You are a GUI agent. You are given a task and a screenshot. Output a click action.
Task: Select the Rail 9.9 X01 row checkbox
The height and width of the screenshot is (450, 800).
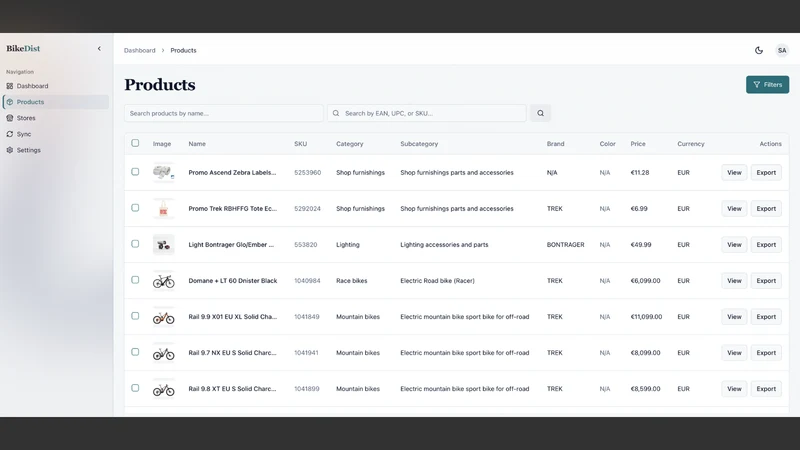135,316
